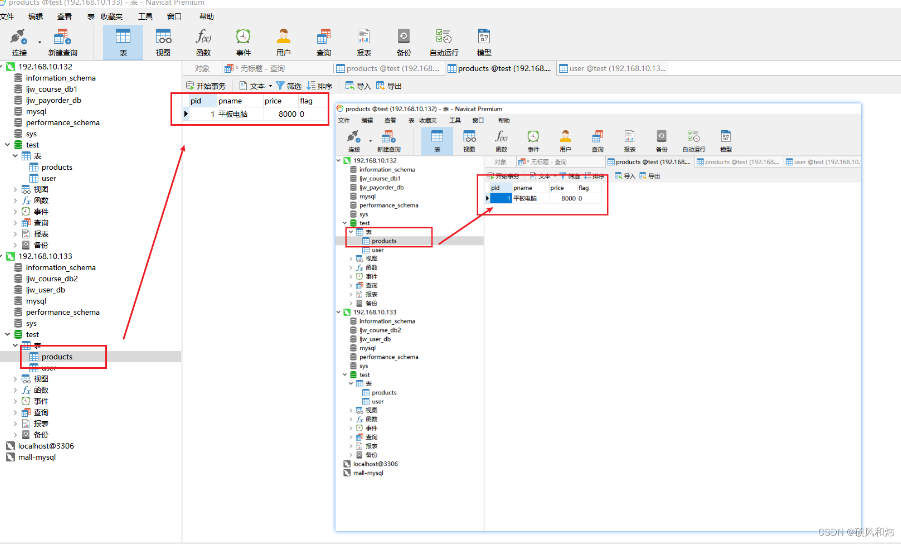Viewport: 901px width, 544px height.
Task: Click 开始事务 in outer window table toolbar
Action: (x=206, y=86)
